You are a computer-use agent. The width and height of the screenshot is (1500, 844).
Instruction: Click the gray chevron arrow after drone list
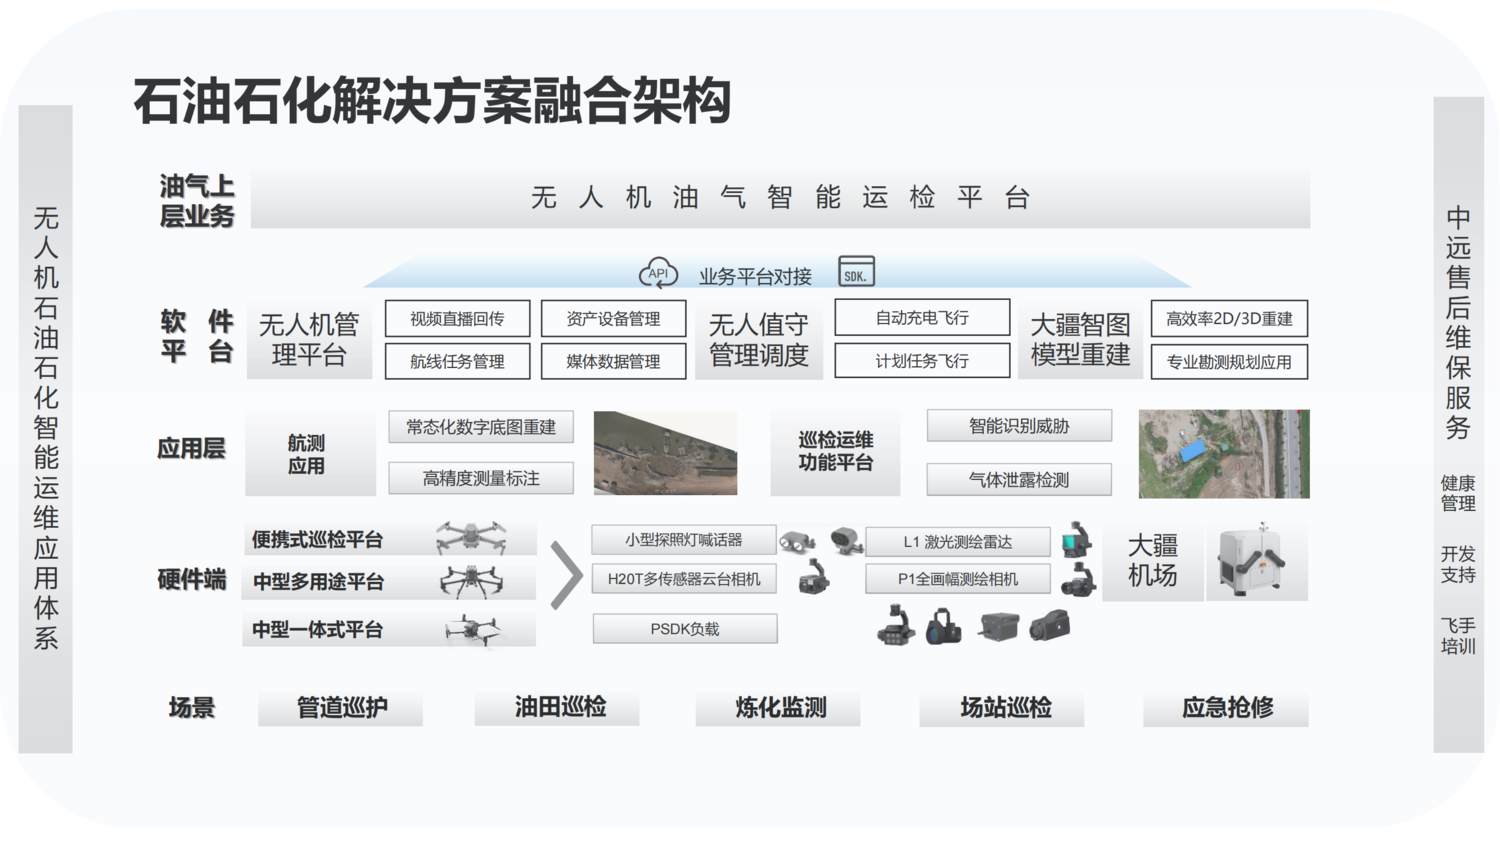(566, 576)
